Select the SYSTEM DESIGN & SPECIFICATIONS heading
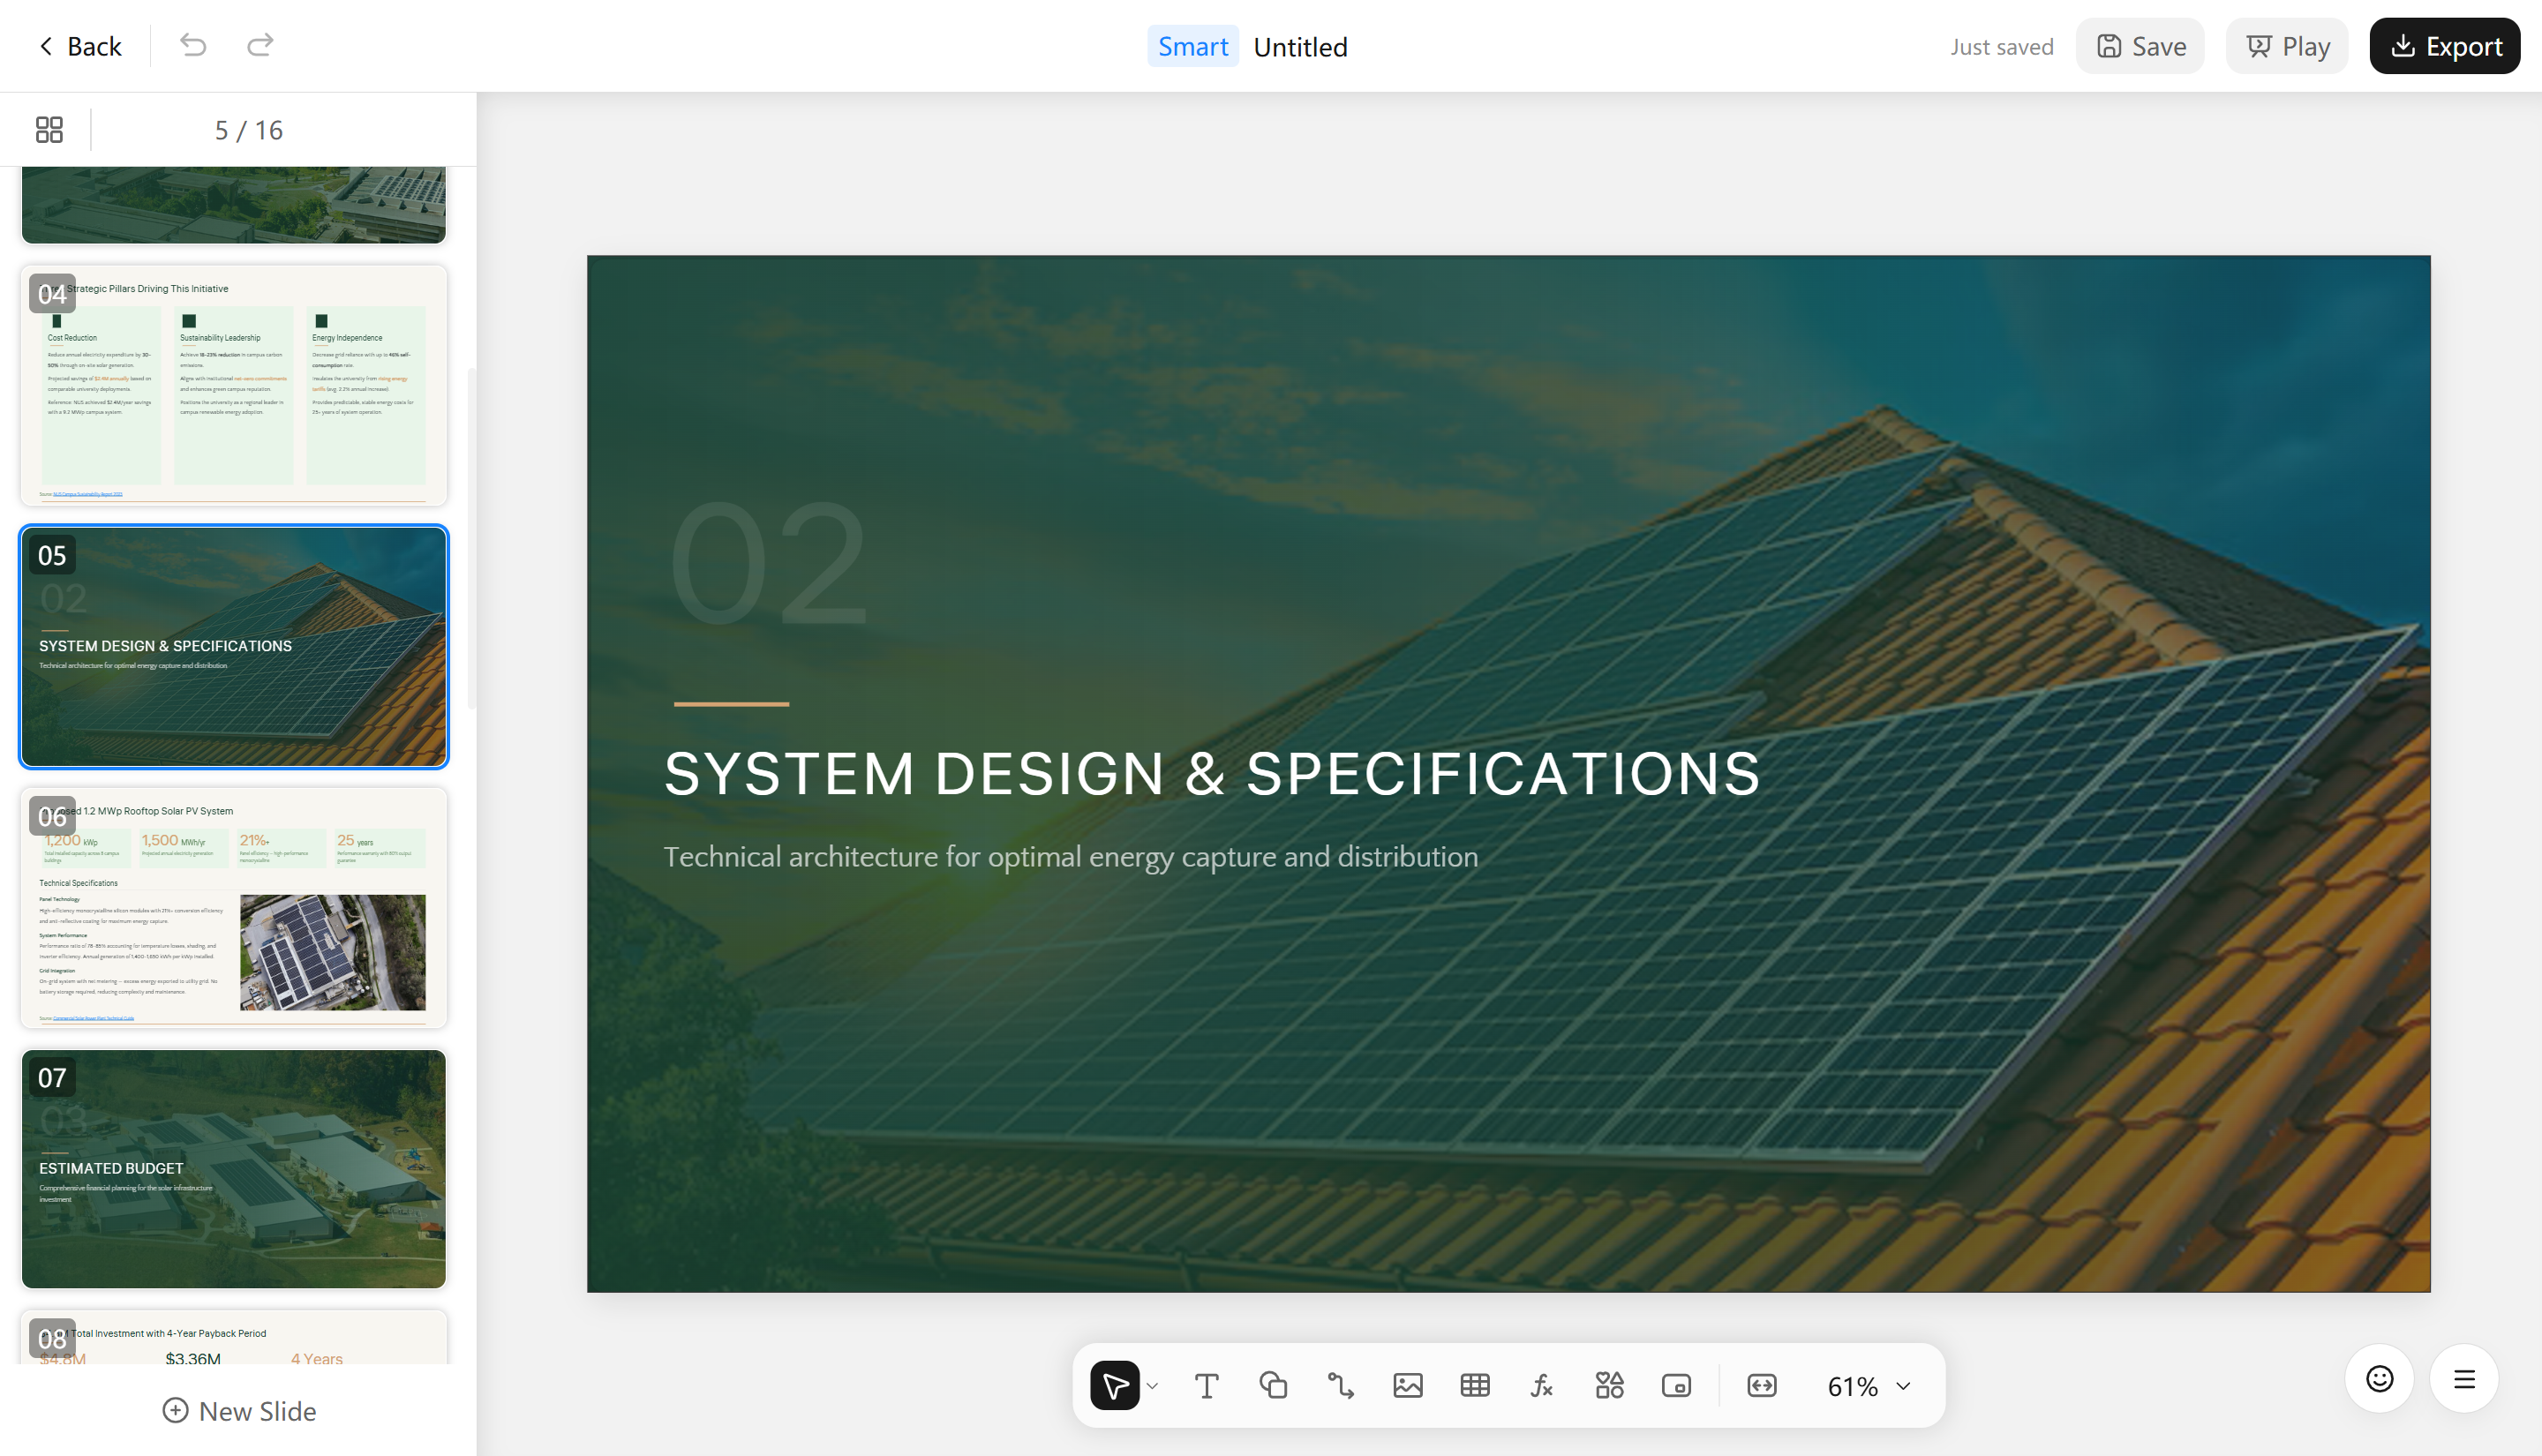The image size is (2542, 1456). (1212, 773)
